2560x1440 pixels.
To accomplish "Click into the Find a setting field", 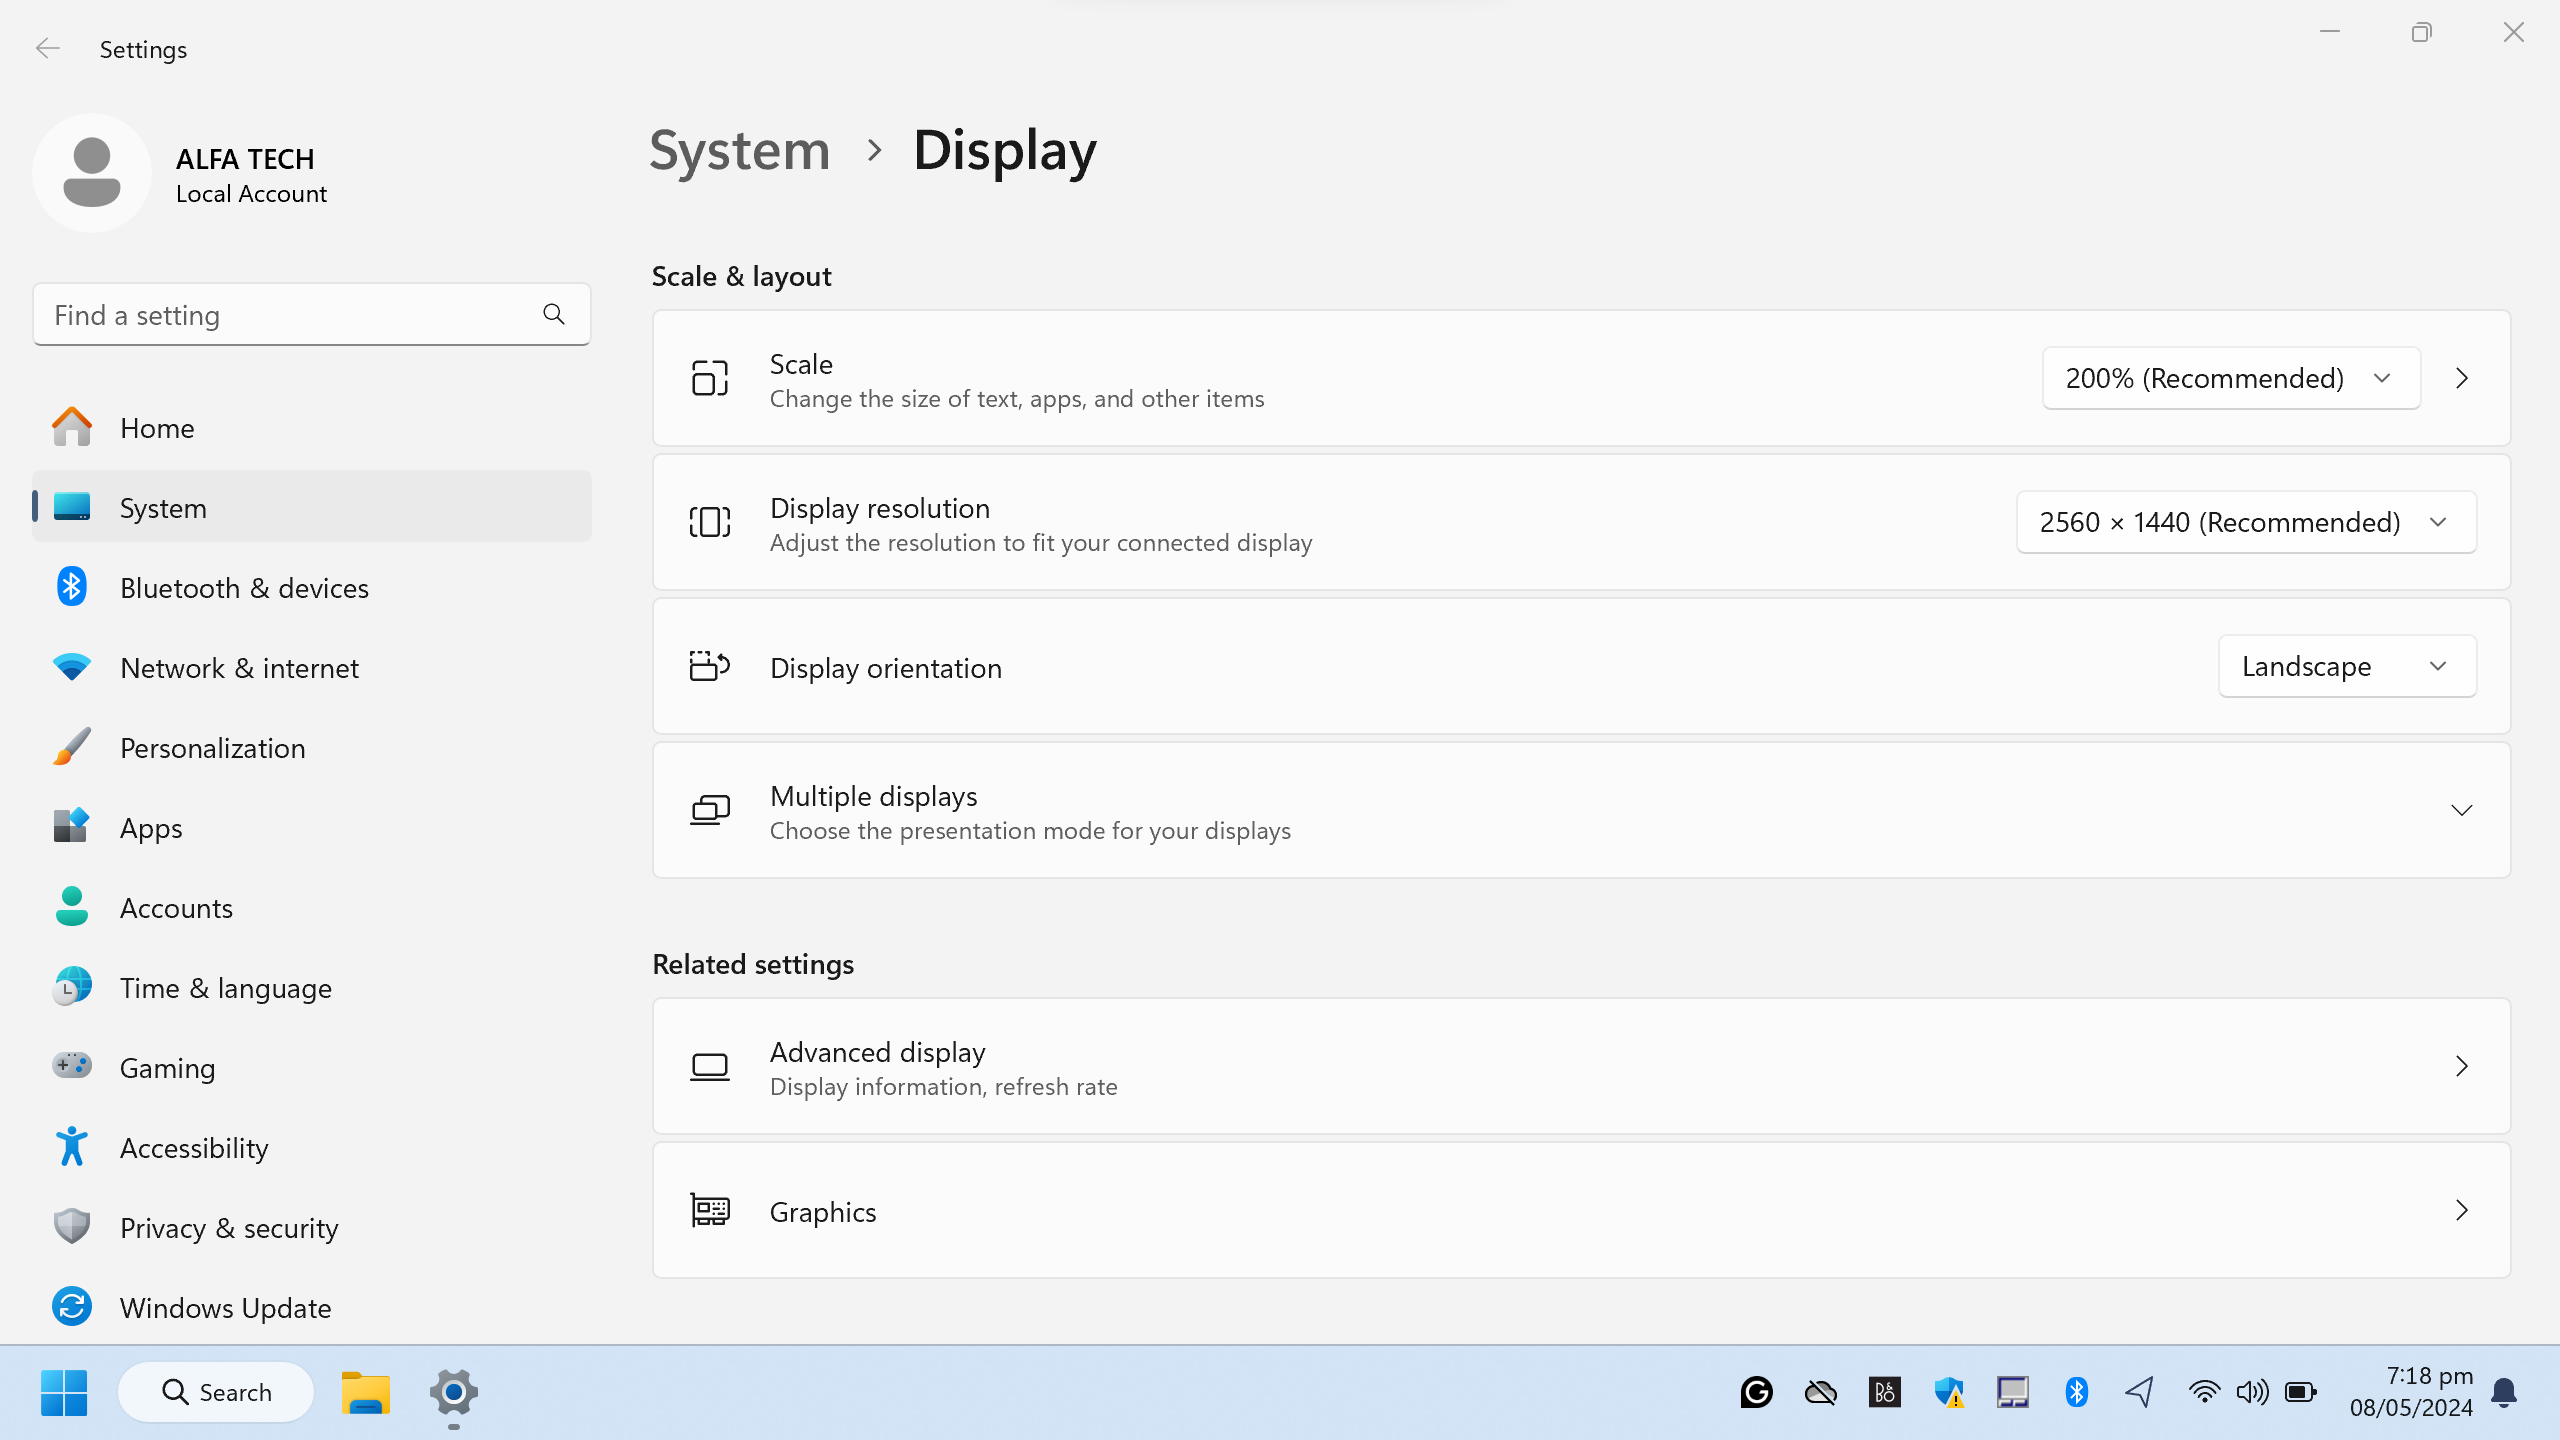I will click(312, 315).
